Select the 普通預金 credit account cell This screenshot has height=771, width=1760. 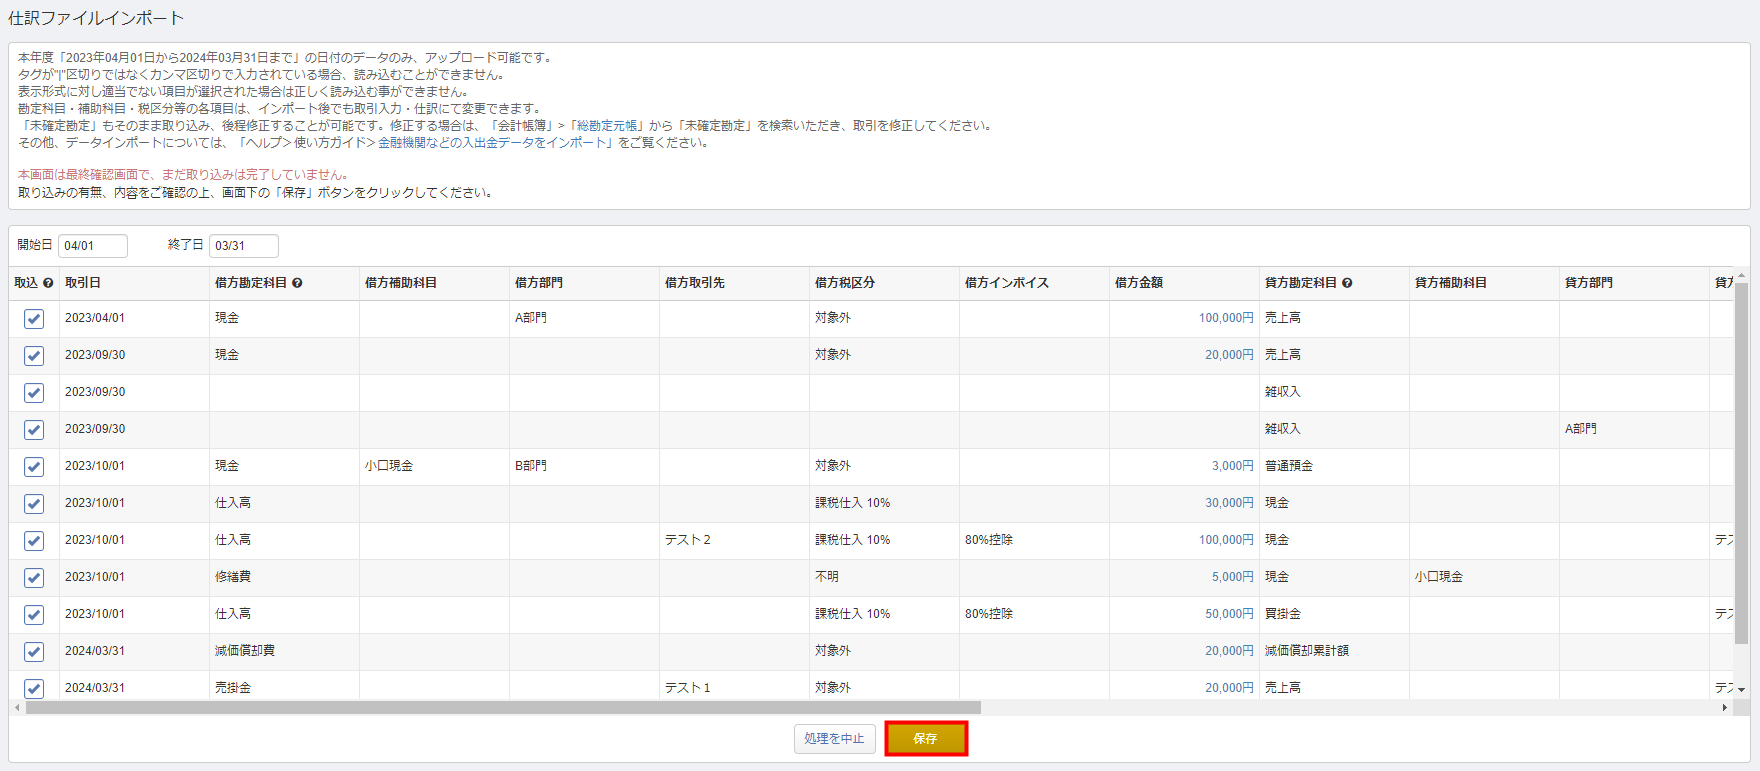[1335, 466]
